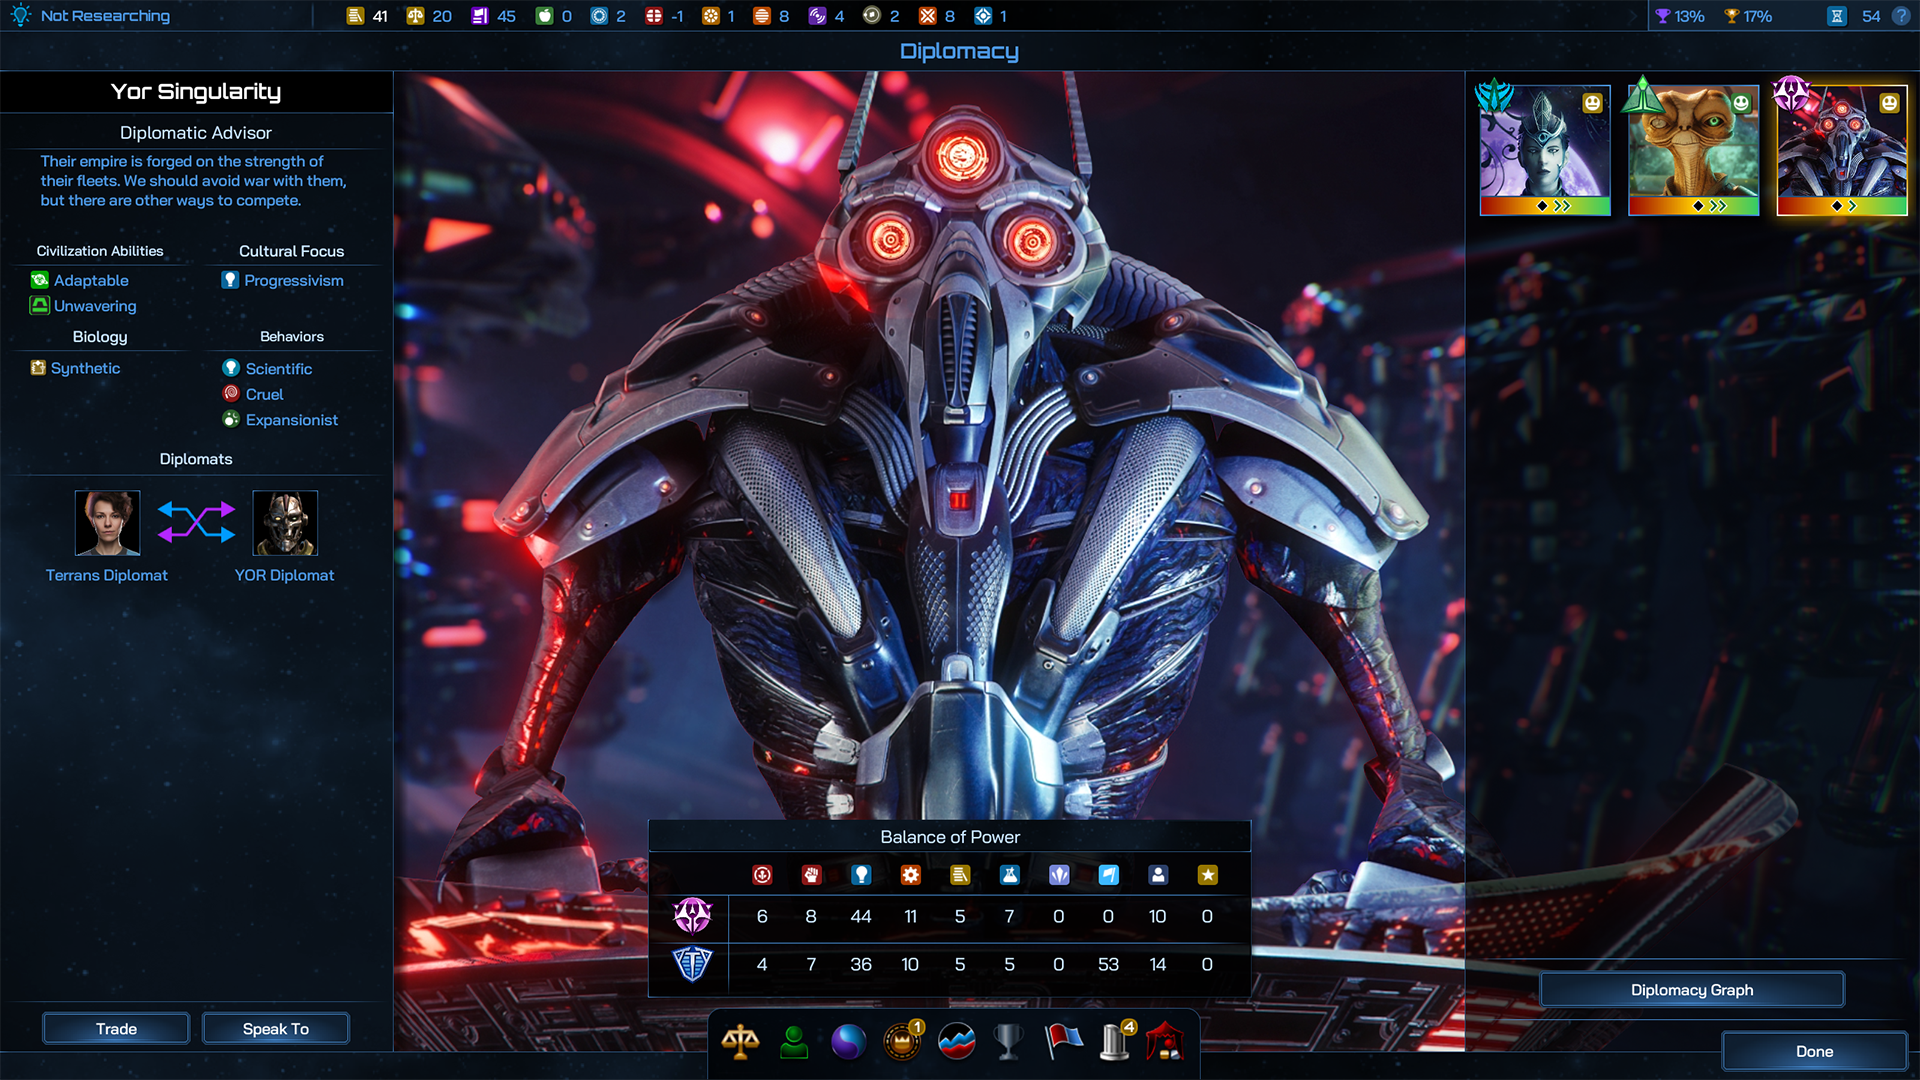Click the light-blue flag column icon
The image size is (1920, 1080).
[x=1108, y=875]
